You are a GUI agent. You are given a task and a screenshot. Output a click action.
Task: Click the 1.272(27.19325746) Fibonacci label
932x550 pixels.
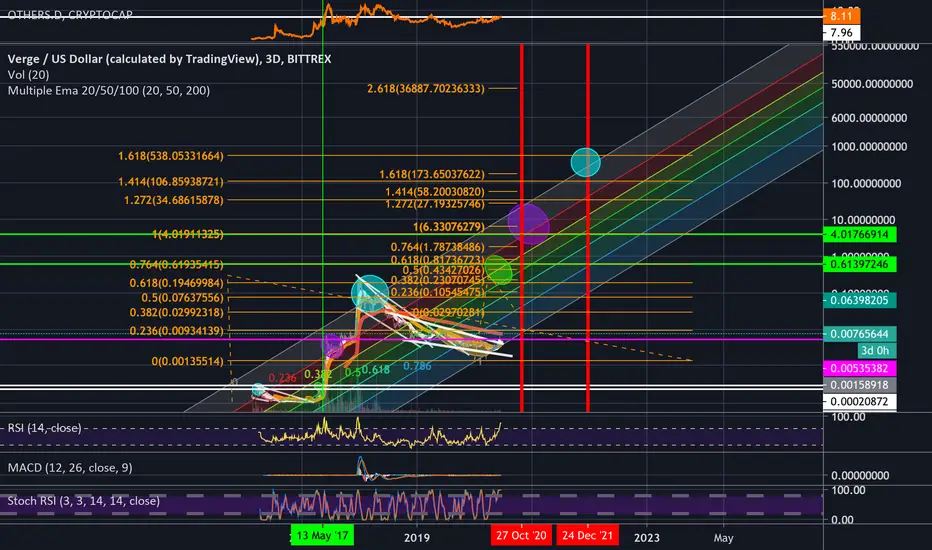(434, 204)
